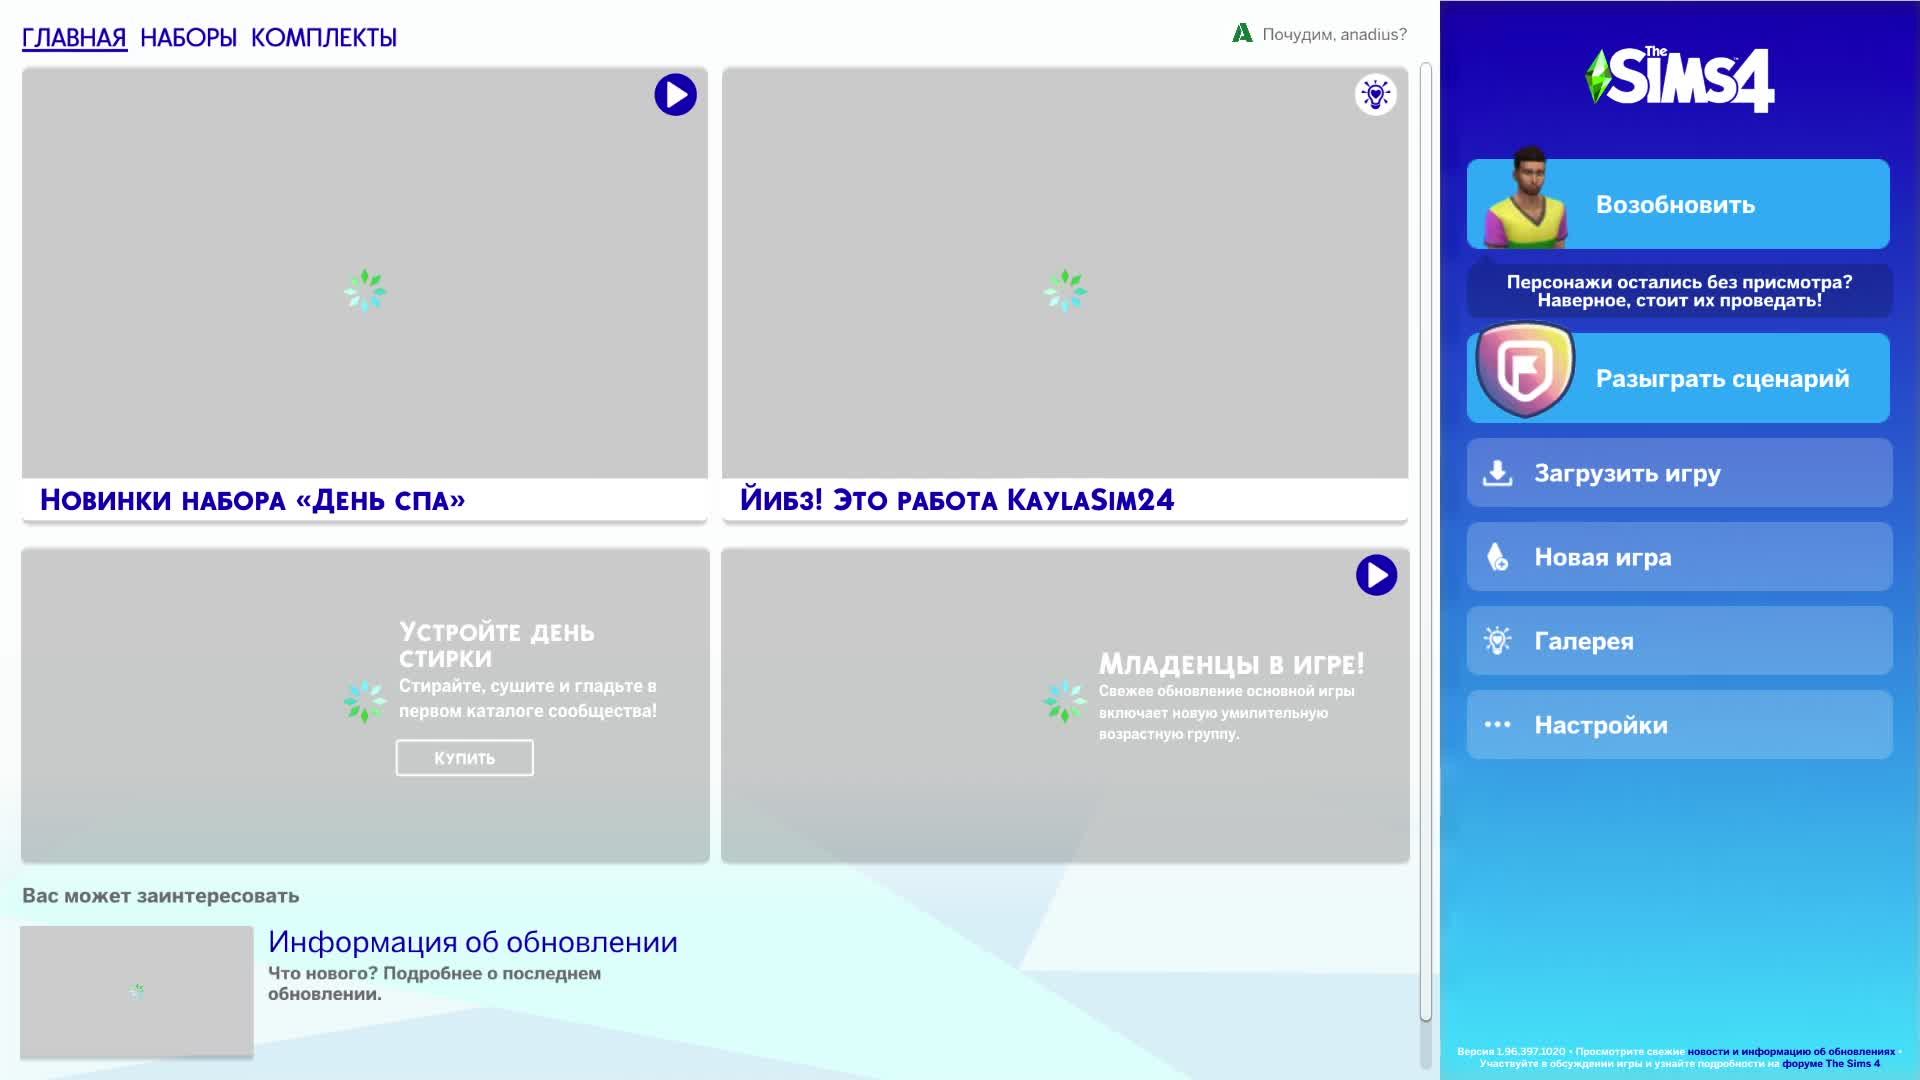Switch to the КОМПЛЕКТЫ tab
Screen dimensions: 1920x1080
click(323, 38)
